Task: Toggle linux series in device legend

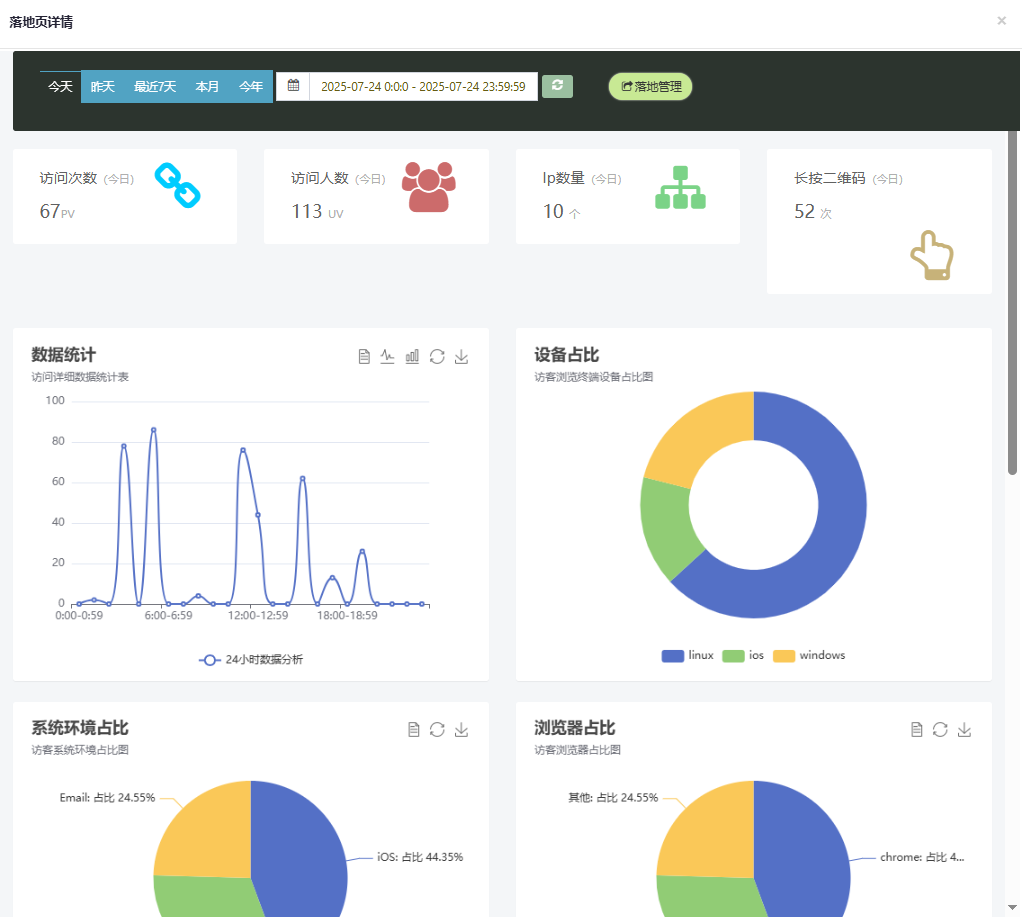Action: [x=688, y=656]
